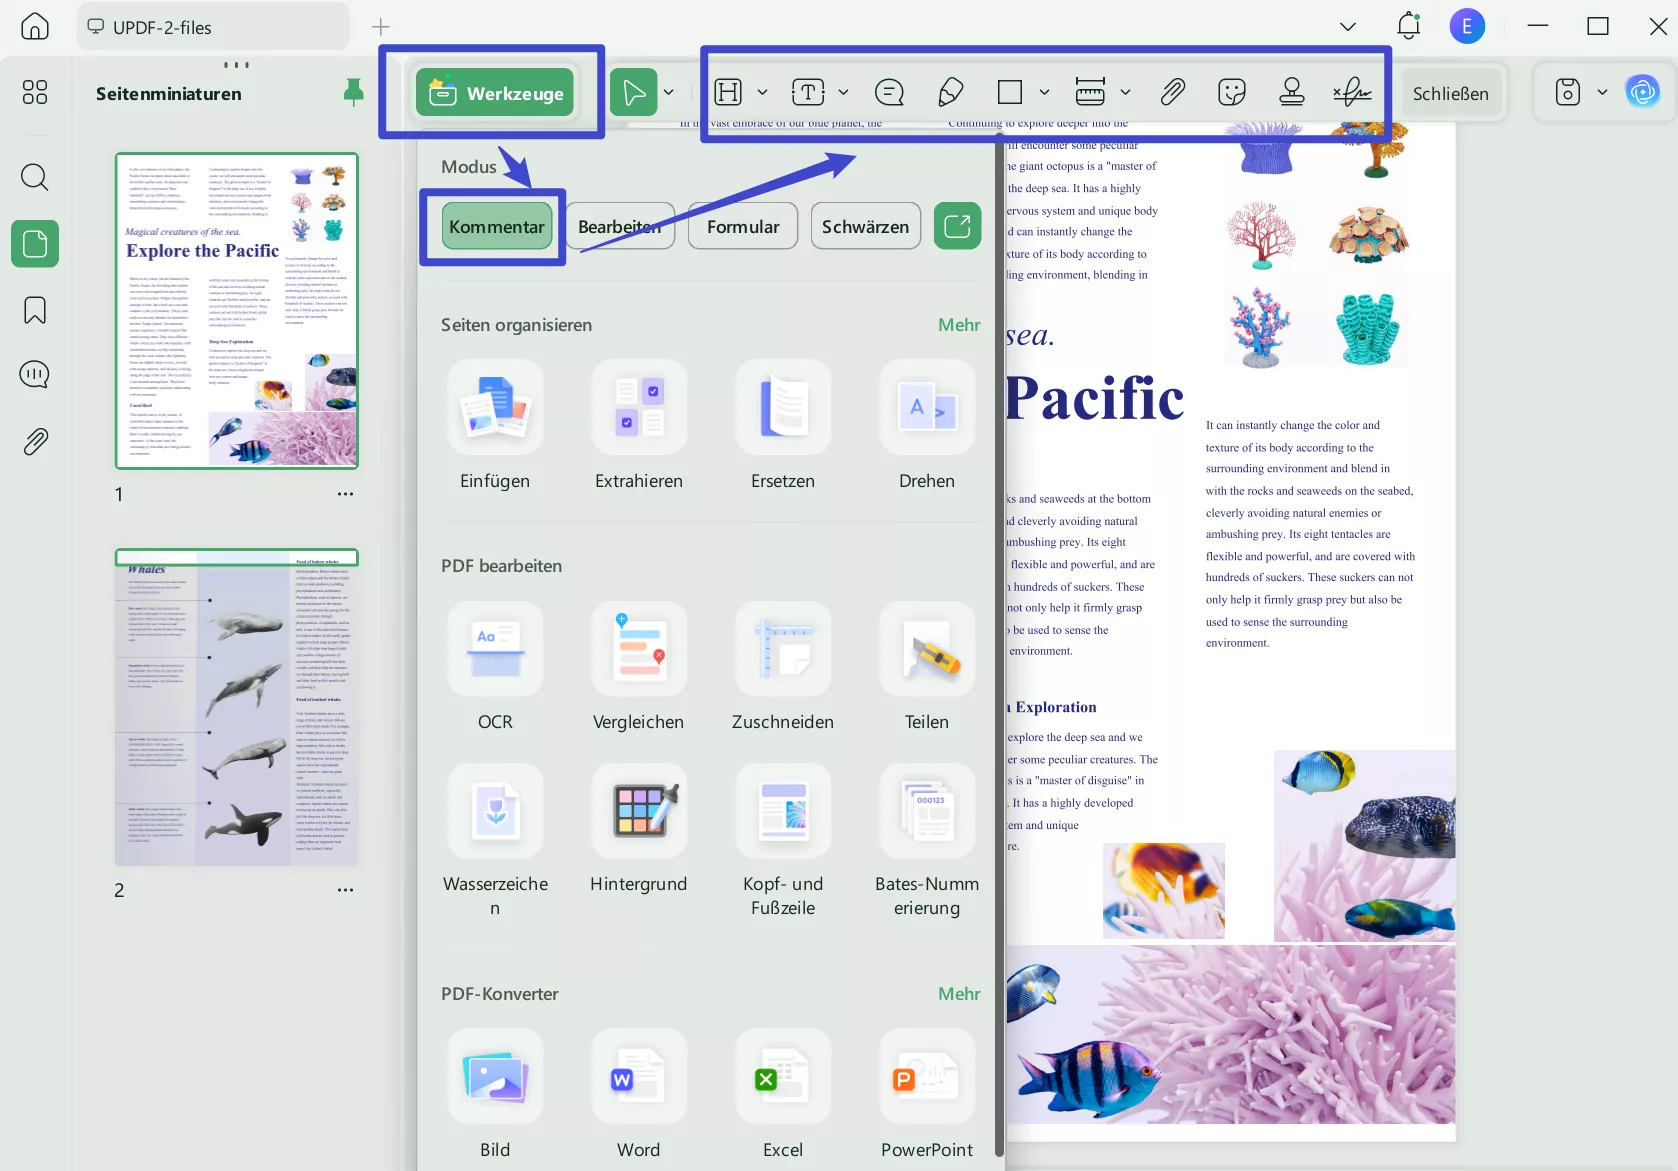The height and width of the screenshot is (1171, 1678).
Task: Show more Seiten organisieren options via Mehr
Action: tap(959, 325)
